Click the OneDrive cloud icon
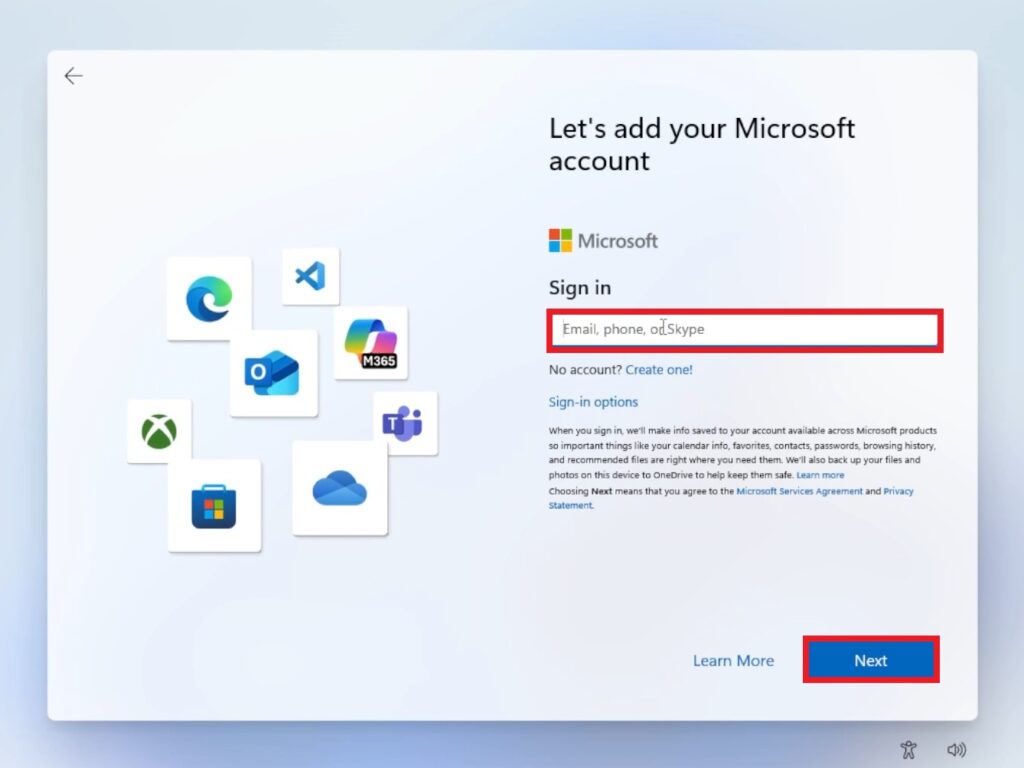1024x768 pixels. tap(340, 488)
